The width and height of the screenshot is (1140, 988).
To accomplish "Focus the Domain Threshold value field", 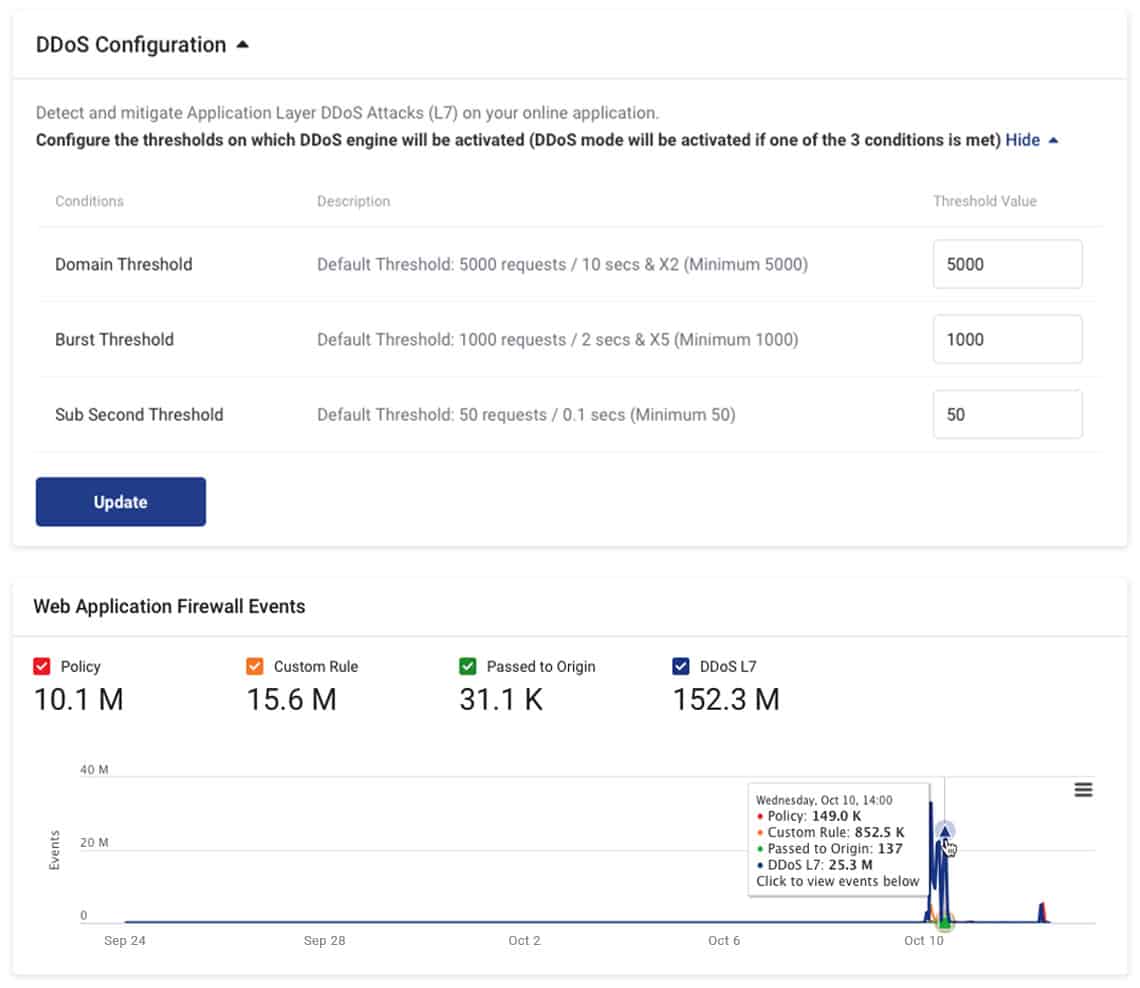I will point(1007,264).
